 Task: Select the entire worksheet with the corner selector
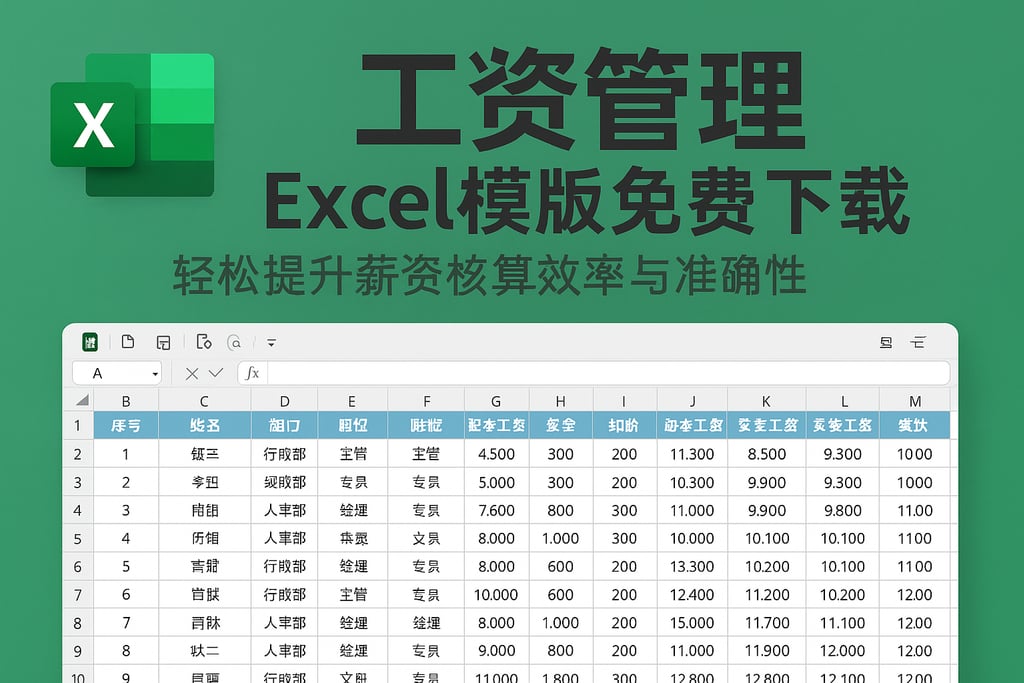(x=80, y=398)
